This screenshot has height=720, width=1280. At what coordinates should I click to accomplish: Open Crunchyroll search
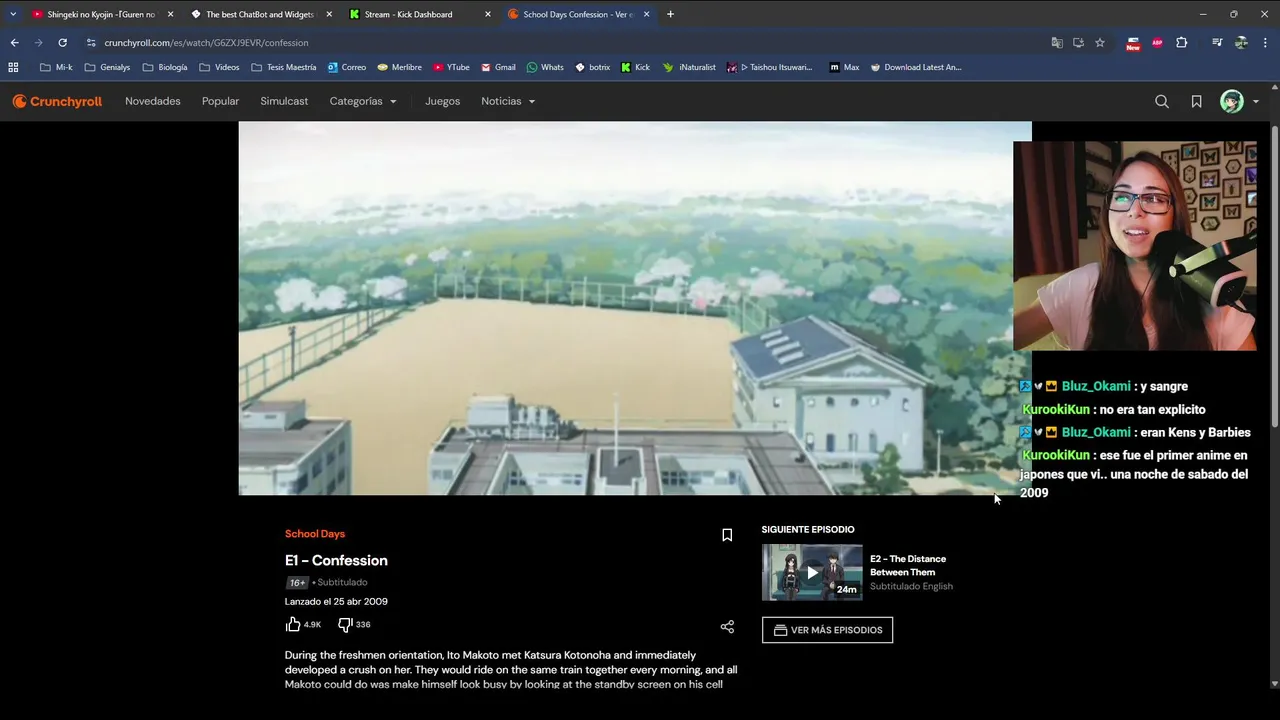click(x=1162, y=101)
